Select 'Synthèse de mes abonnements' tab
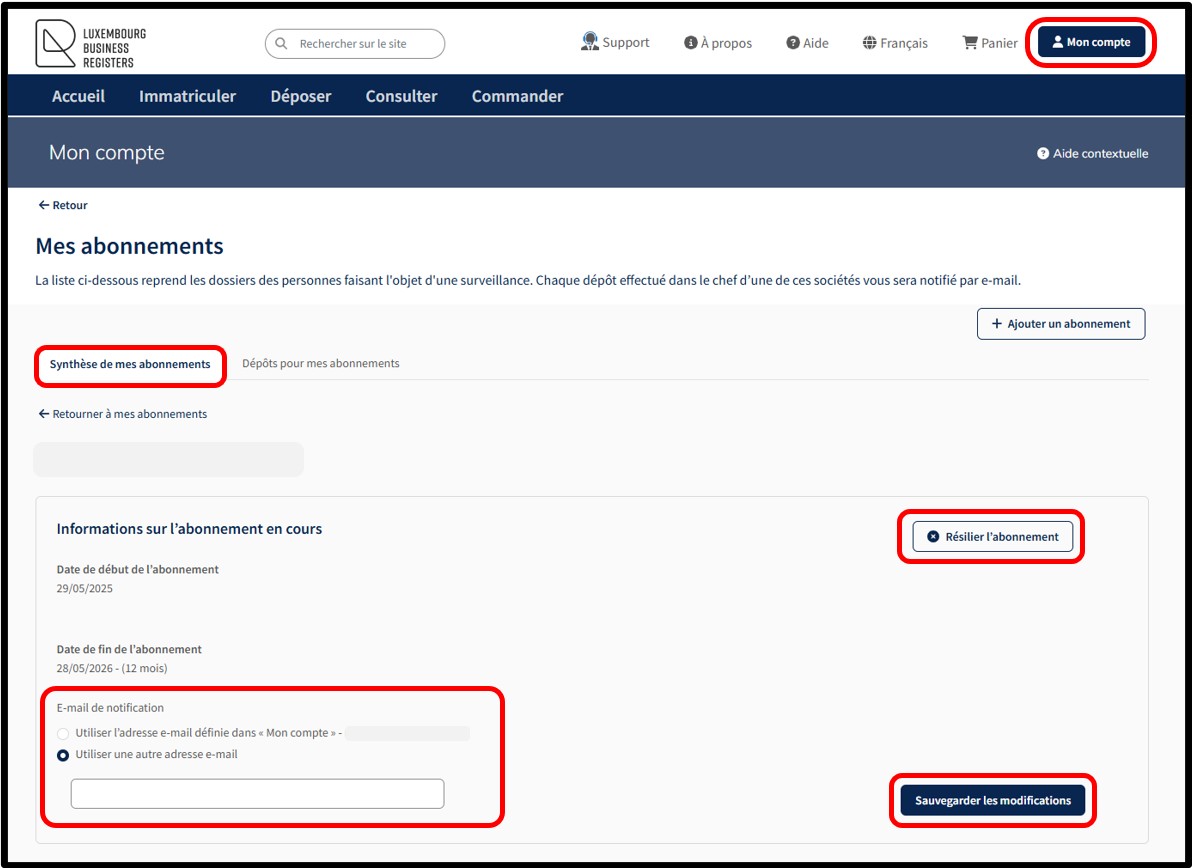 (130, 364)
